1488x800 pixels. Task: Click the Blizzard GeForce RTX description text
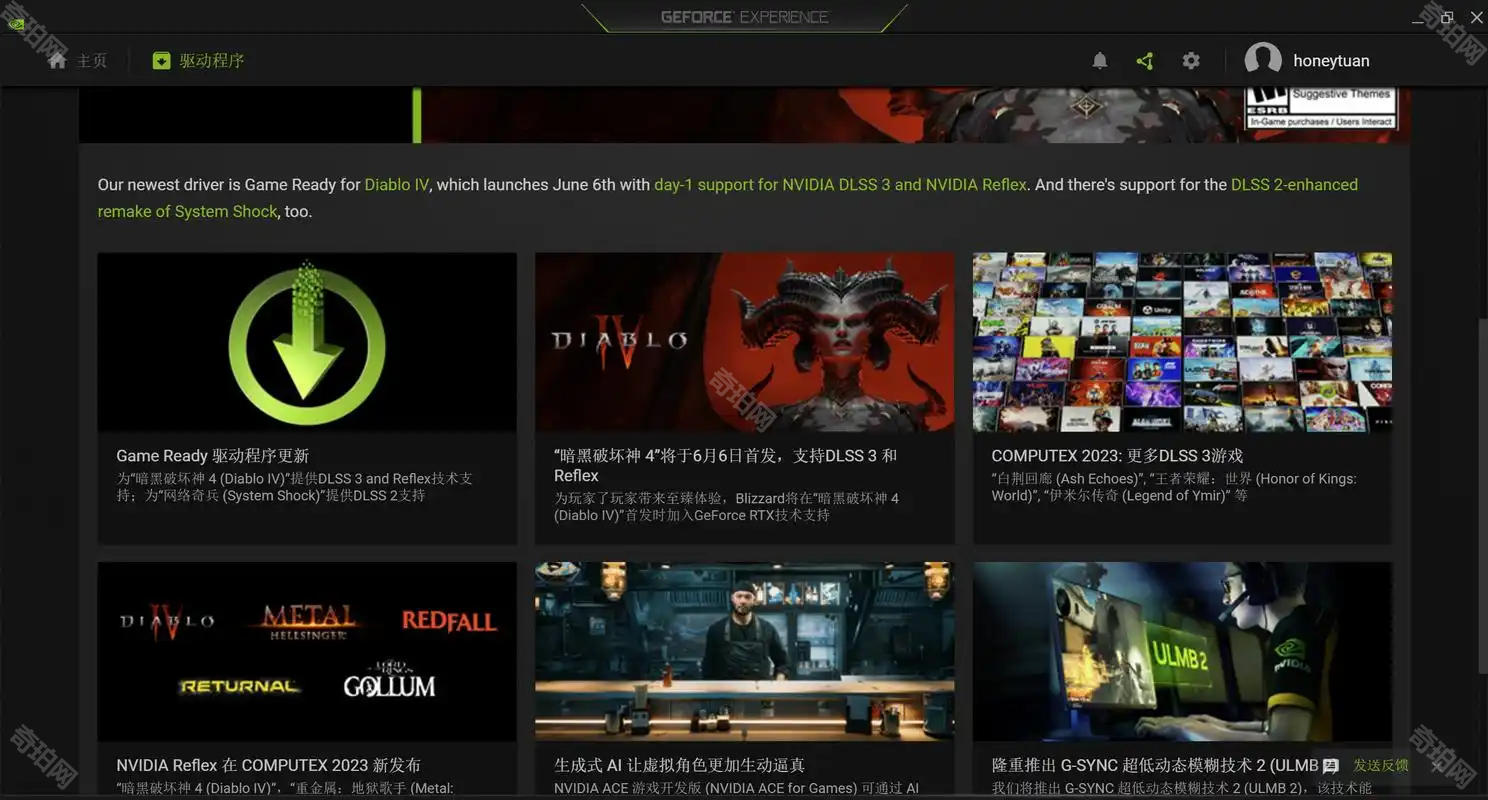point(726,506)
